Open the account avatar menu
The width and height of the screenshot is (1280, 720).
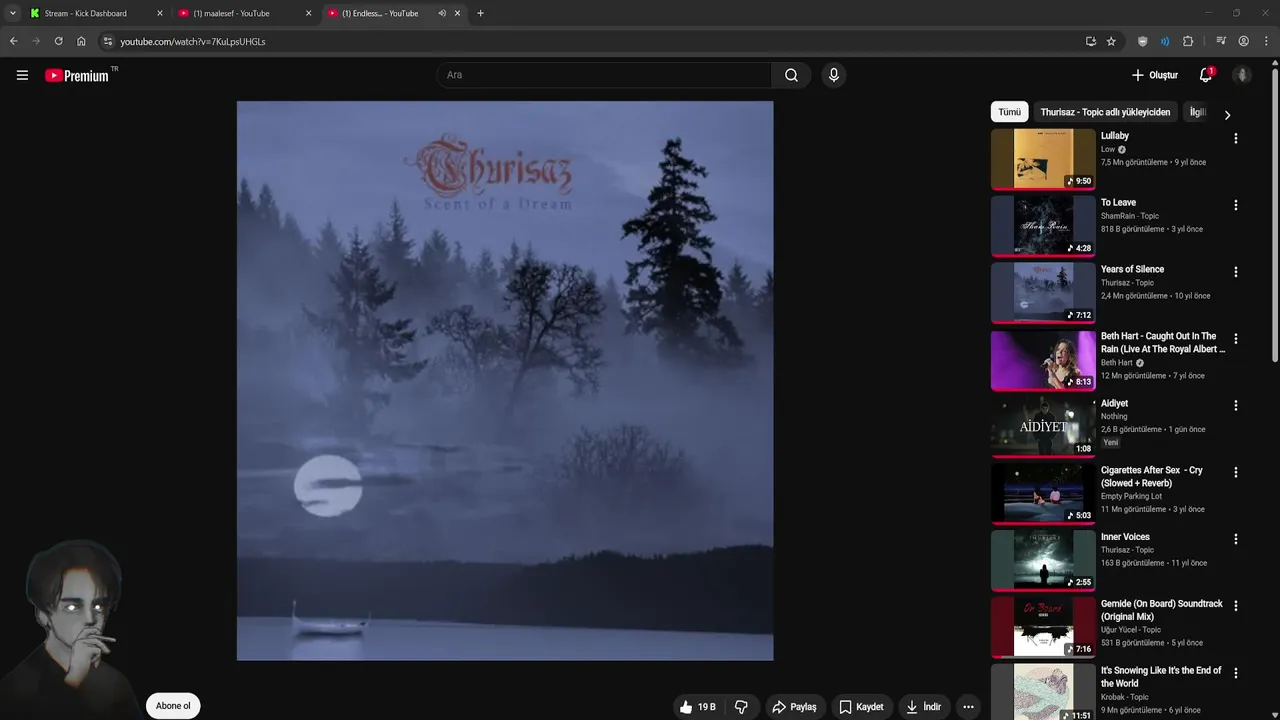click(x=1242, y=75)
